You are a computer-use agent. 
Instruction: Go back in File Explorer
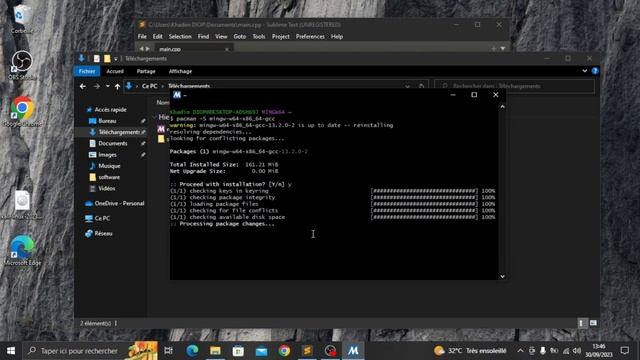tap(83, 87)
